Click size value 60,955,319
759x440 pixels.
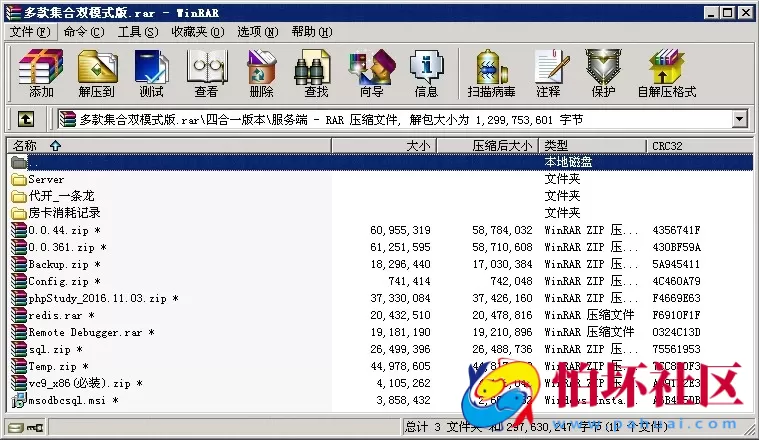coord(400,230)
